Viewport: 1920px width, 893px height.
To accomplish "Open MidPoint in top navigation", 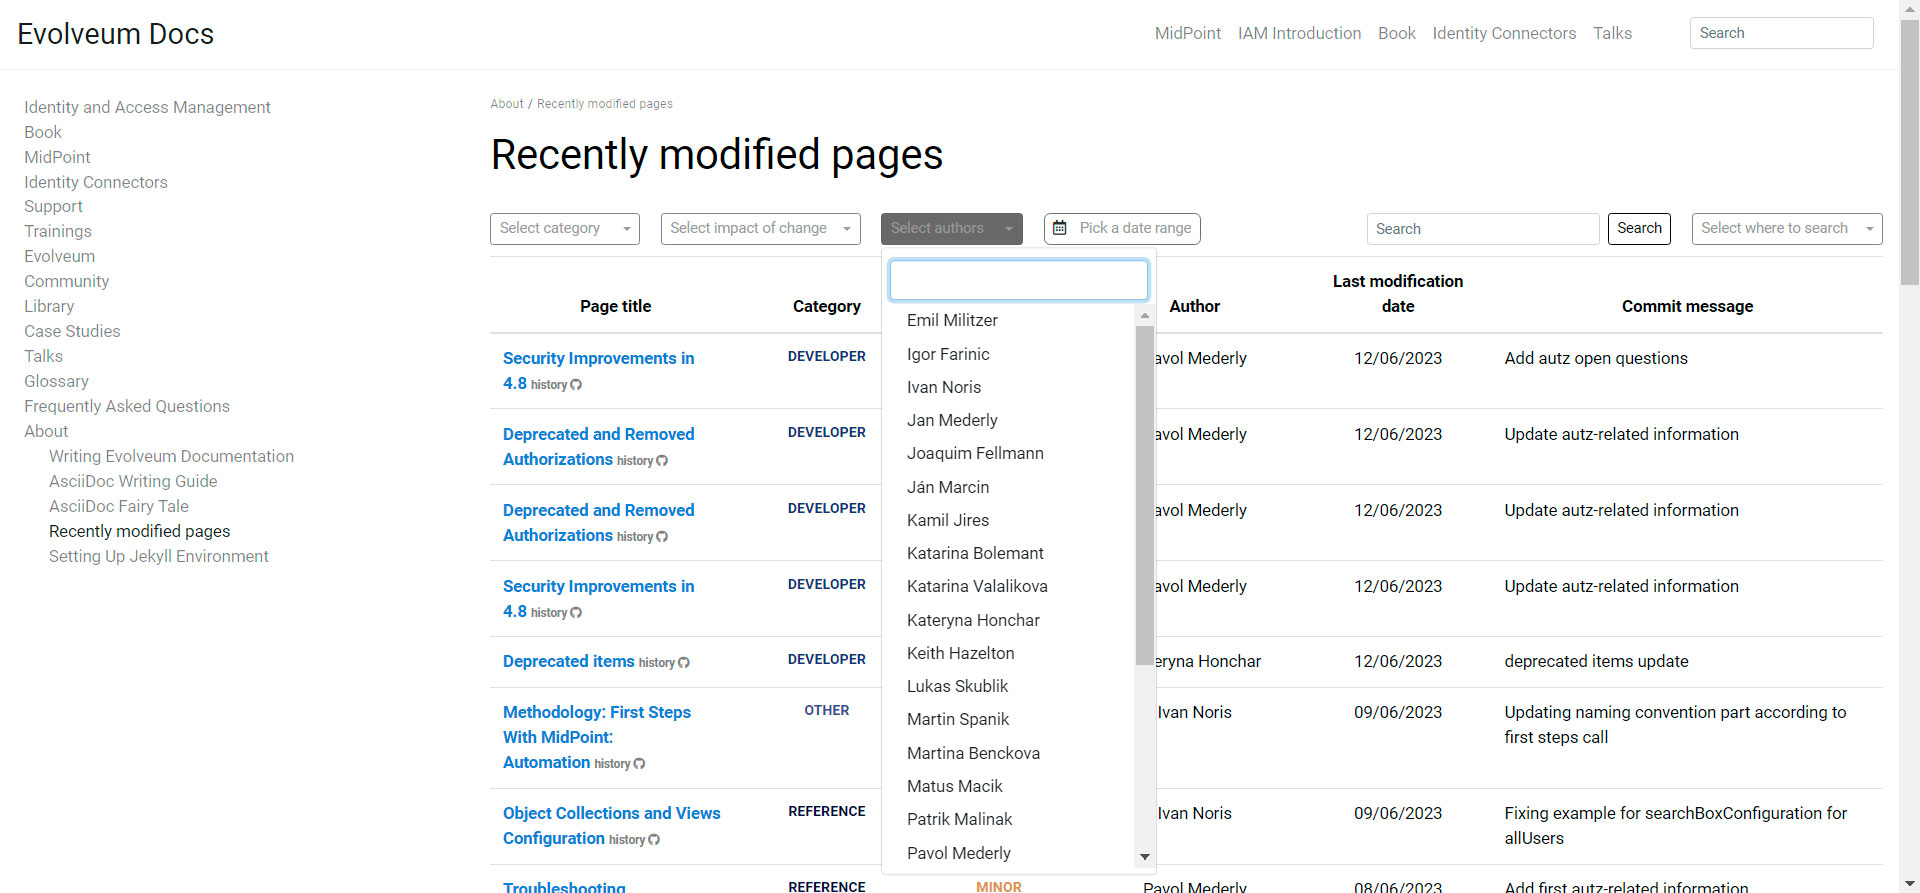I will click(x=1188, y=33).
